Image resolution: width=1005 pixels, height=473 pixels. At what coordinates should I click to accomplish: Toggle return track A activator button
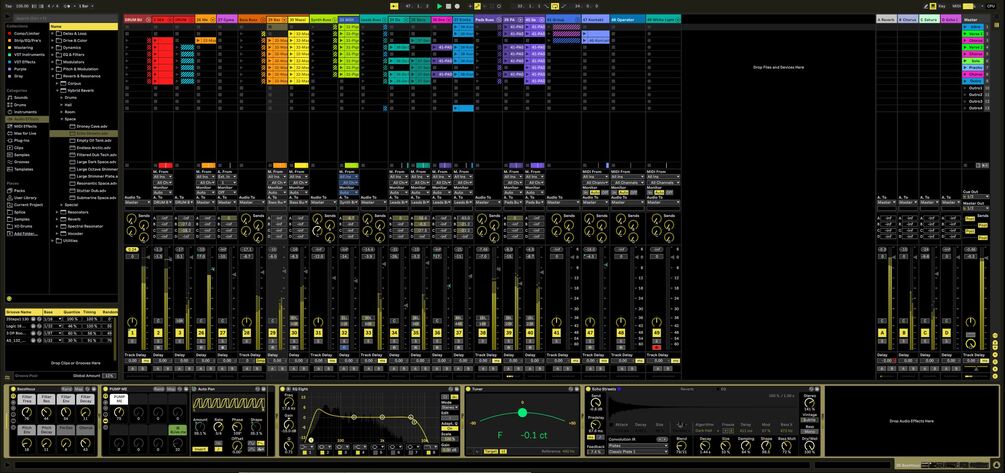click(x=882, y=333)
